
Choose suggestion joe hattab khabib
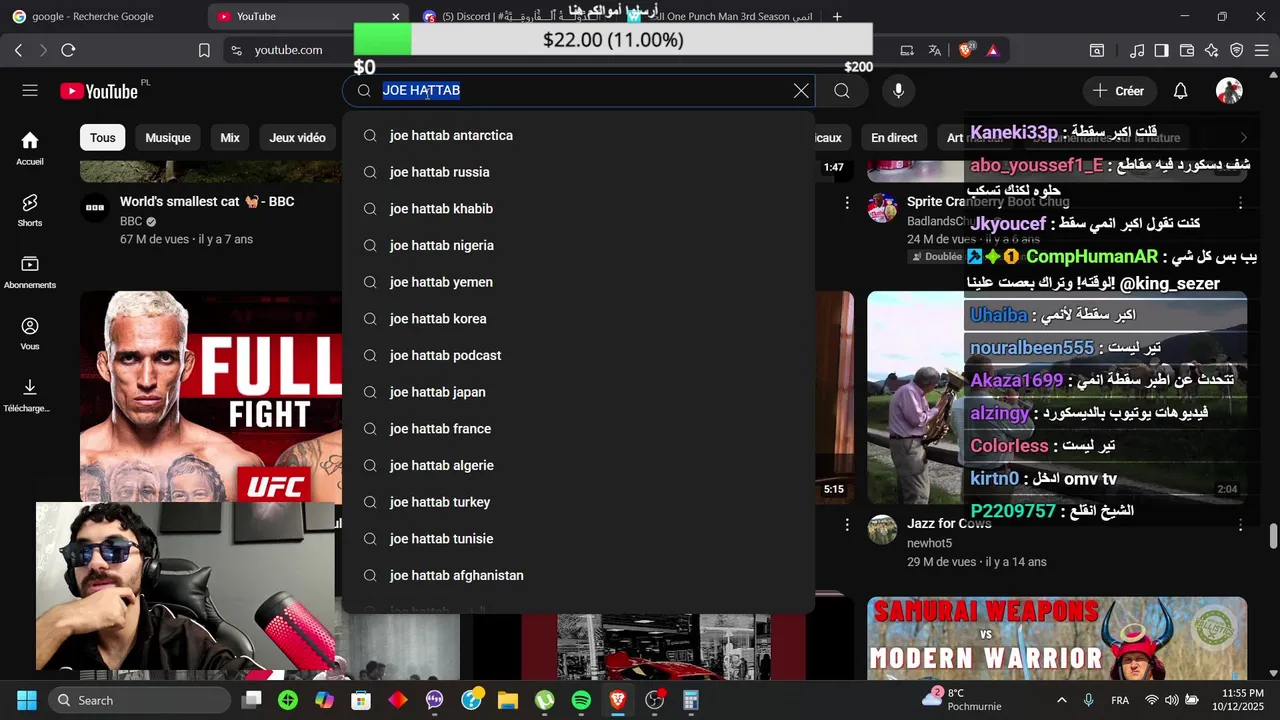coord(578,209)
